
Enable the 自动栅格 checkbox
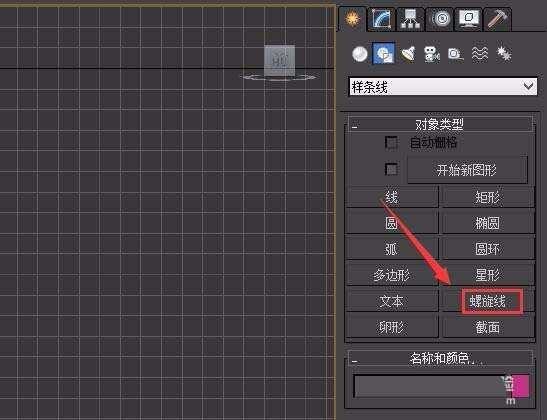(x=391, y=142)
